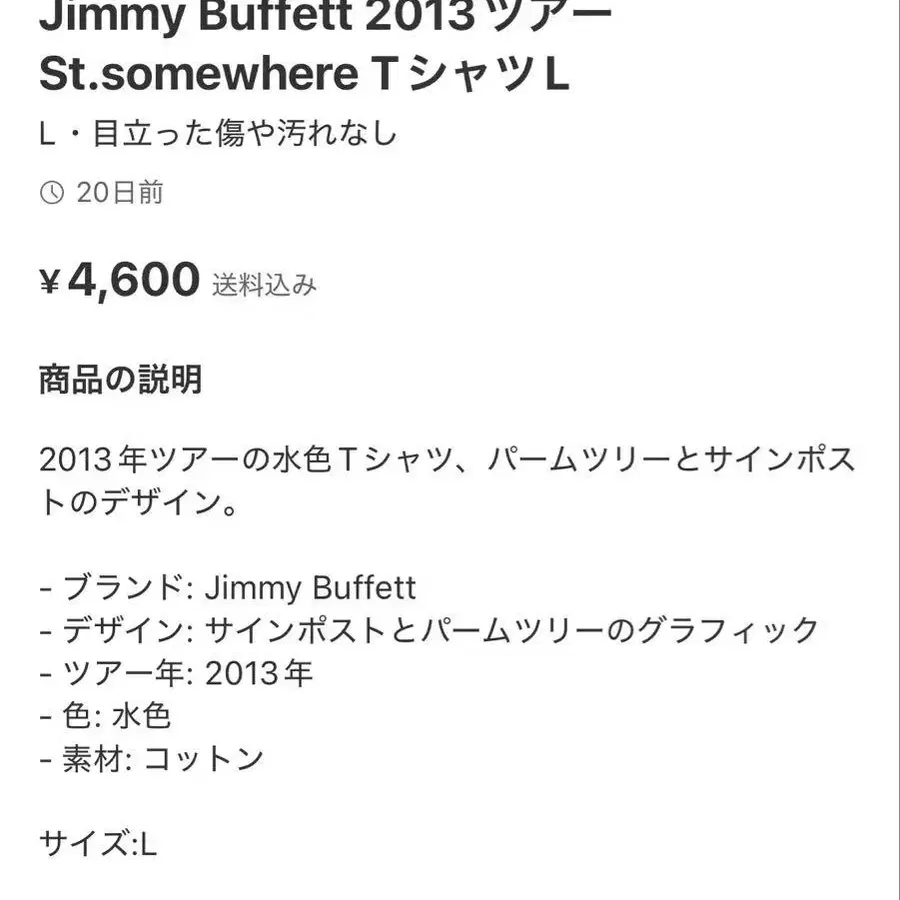Select the ツアー年: 2013年 line
Image resolution: width=900 pixels, height=900 pixels.
click(176, 673)
